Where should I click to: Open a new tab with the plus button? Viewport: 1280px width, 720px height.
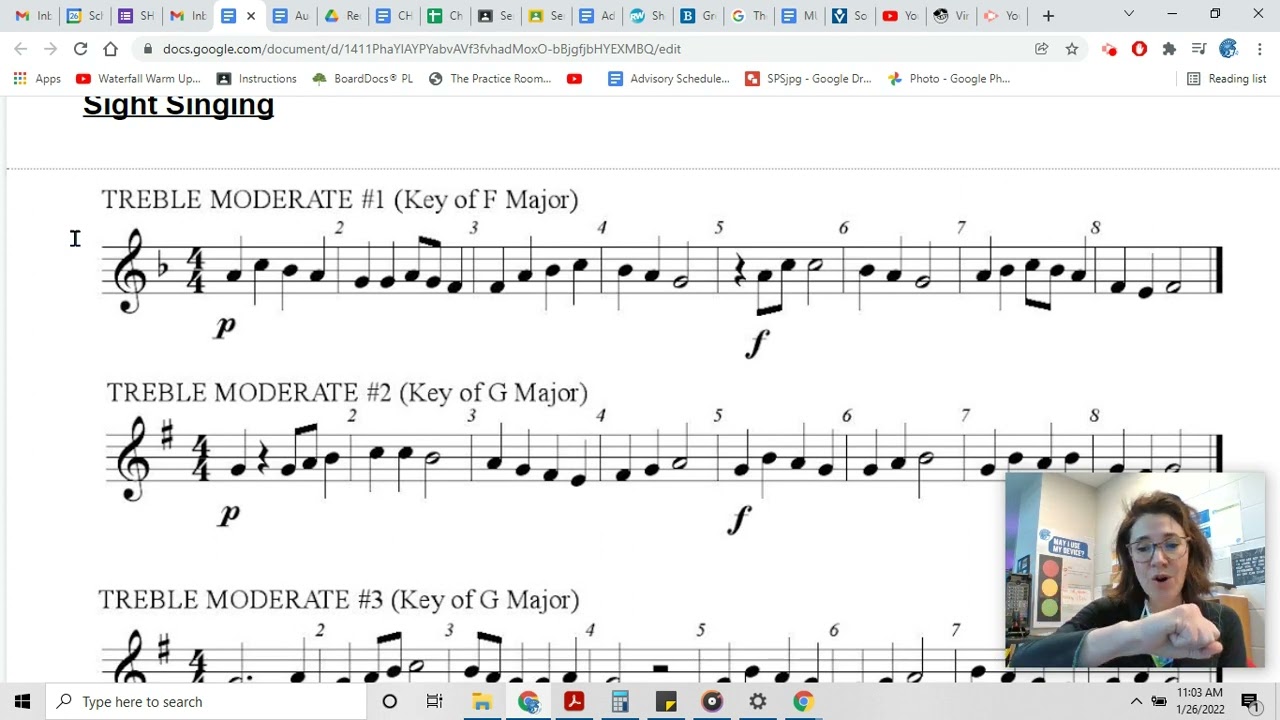coord(1048,15)
